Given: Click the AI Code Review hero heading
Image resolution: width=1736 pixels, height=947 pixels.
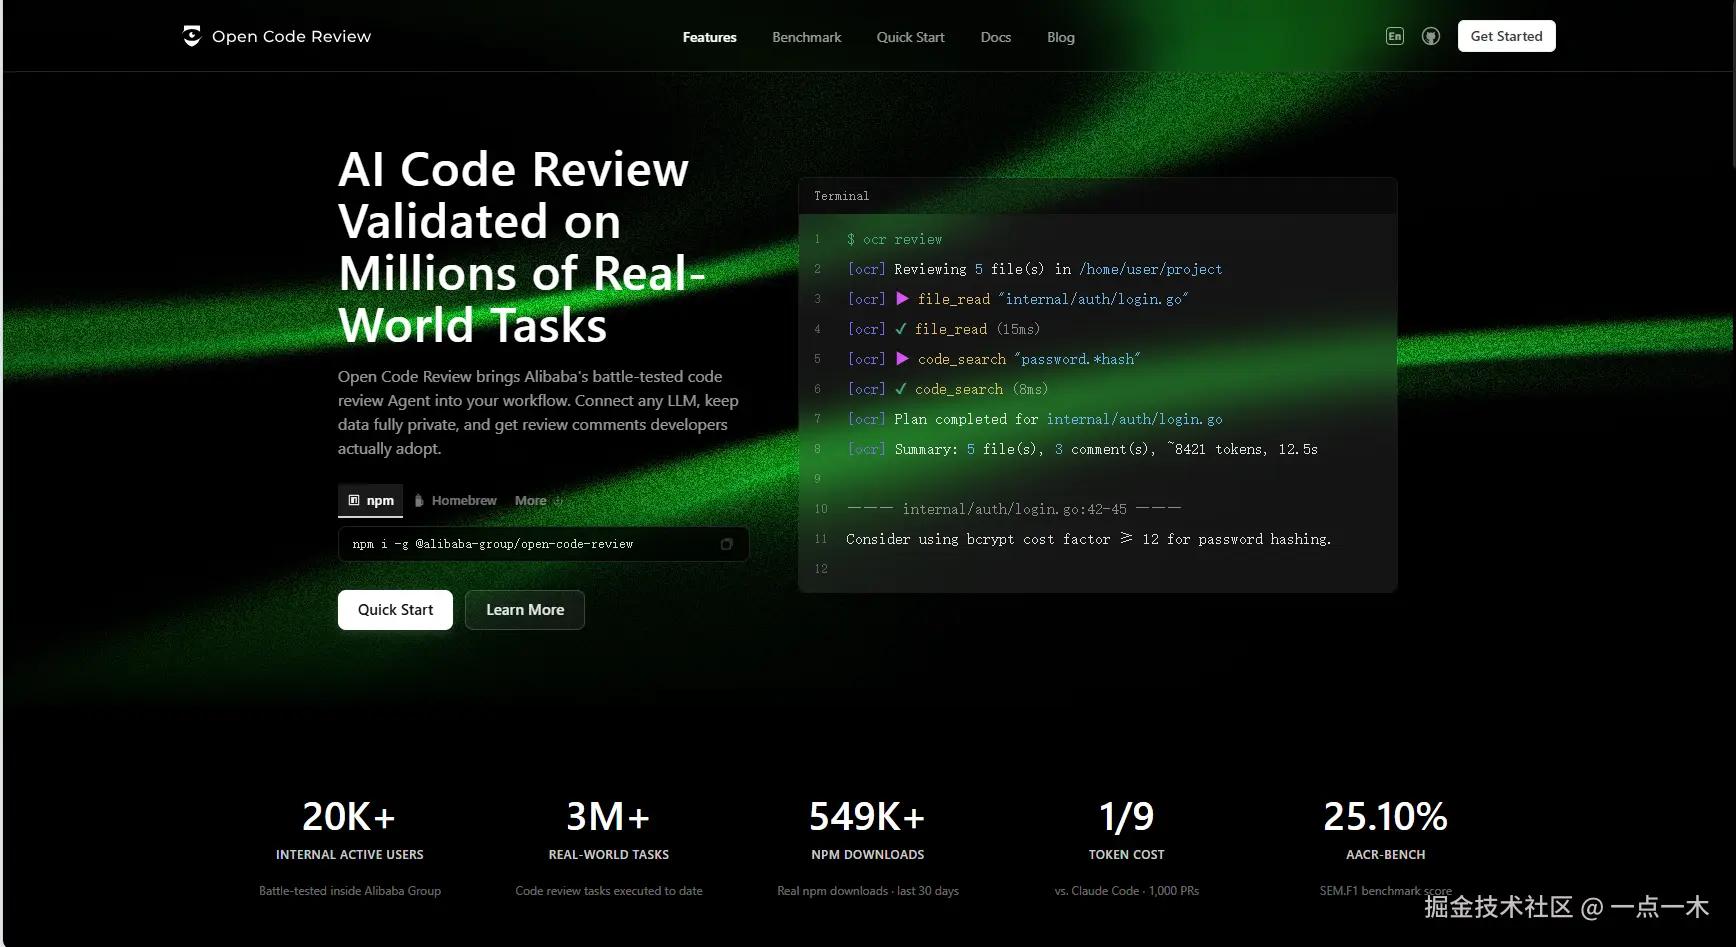Looking at the screenshot, I should point(522,247).
